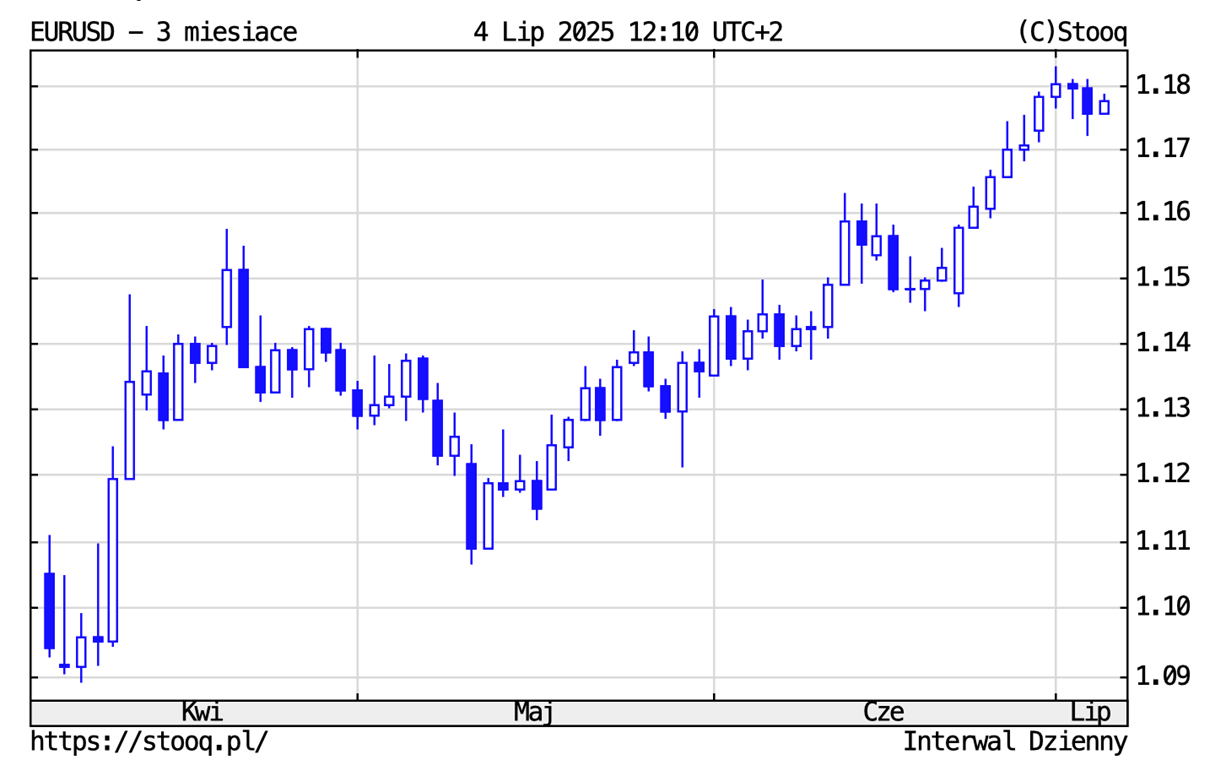The height and width of the screenshot is (760, 1210).
Task: Click the (C)Stooq copyright label
Action: (x=1071, y=33)
